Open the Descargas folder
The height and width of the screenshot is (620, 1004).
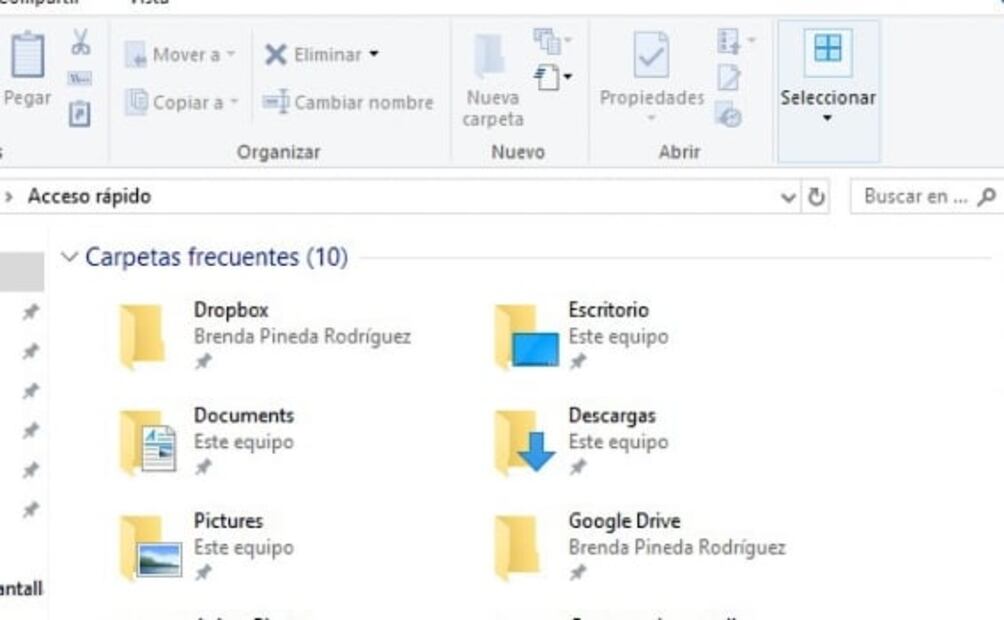[x=517, y=441]
